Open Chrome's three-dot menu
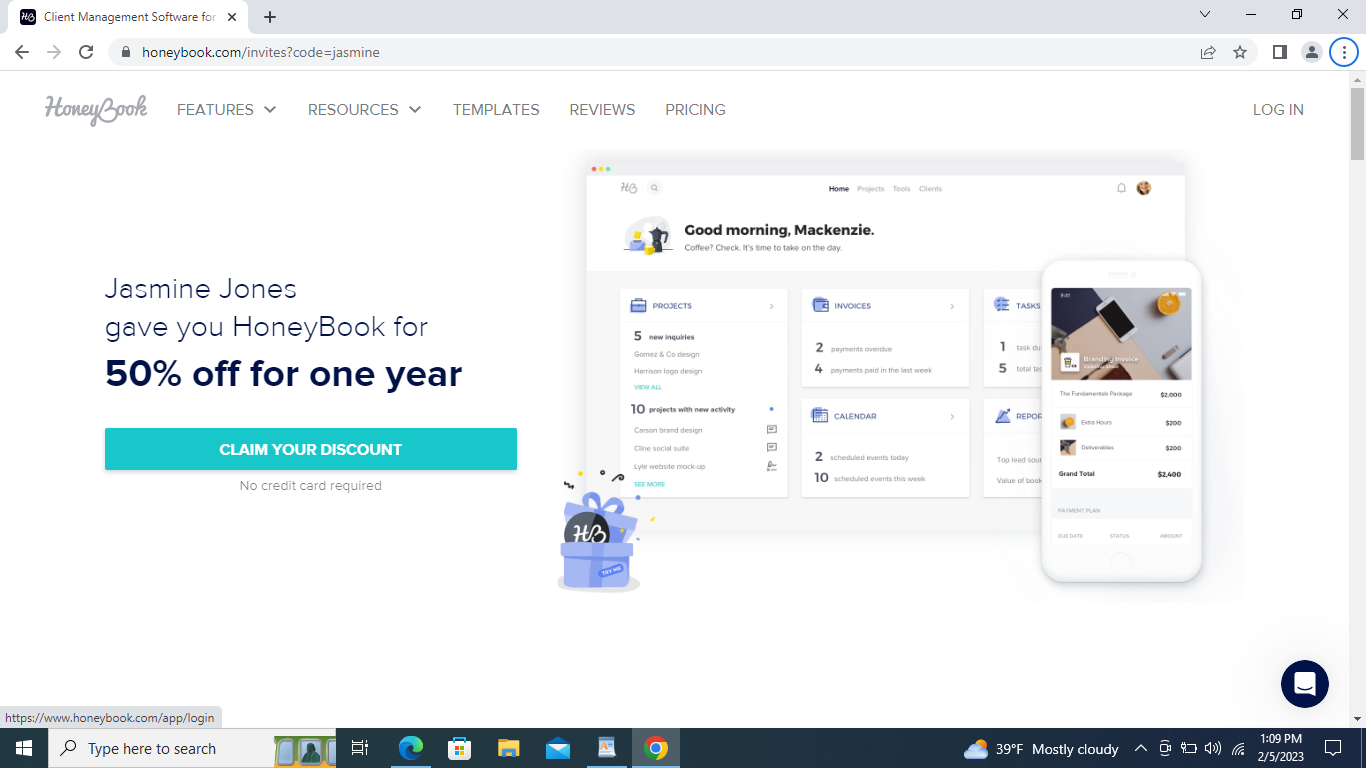1366x768 pixels. 1343,52
